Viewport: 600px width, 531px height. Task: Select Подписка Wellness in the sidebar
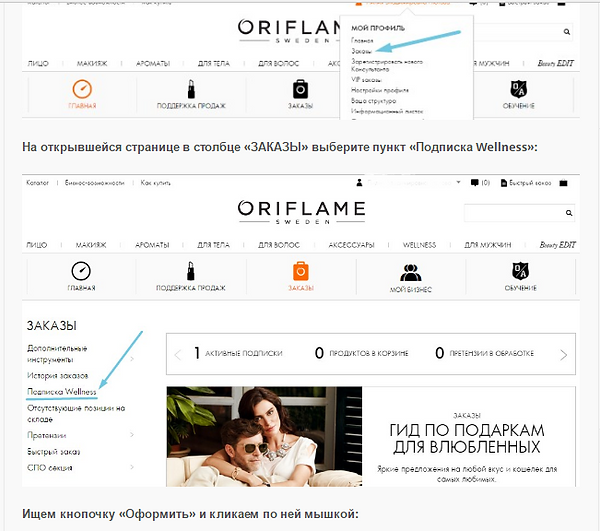click(x=62, y=392)
